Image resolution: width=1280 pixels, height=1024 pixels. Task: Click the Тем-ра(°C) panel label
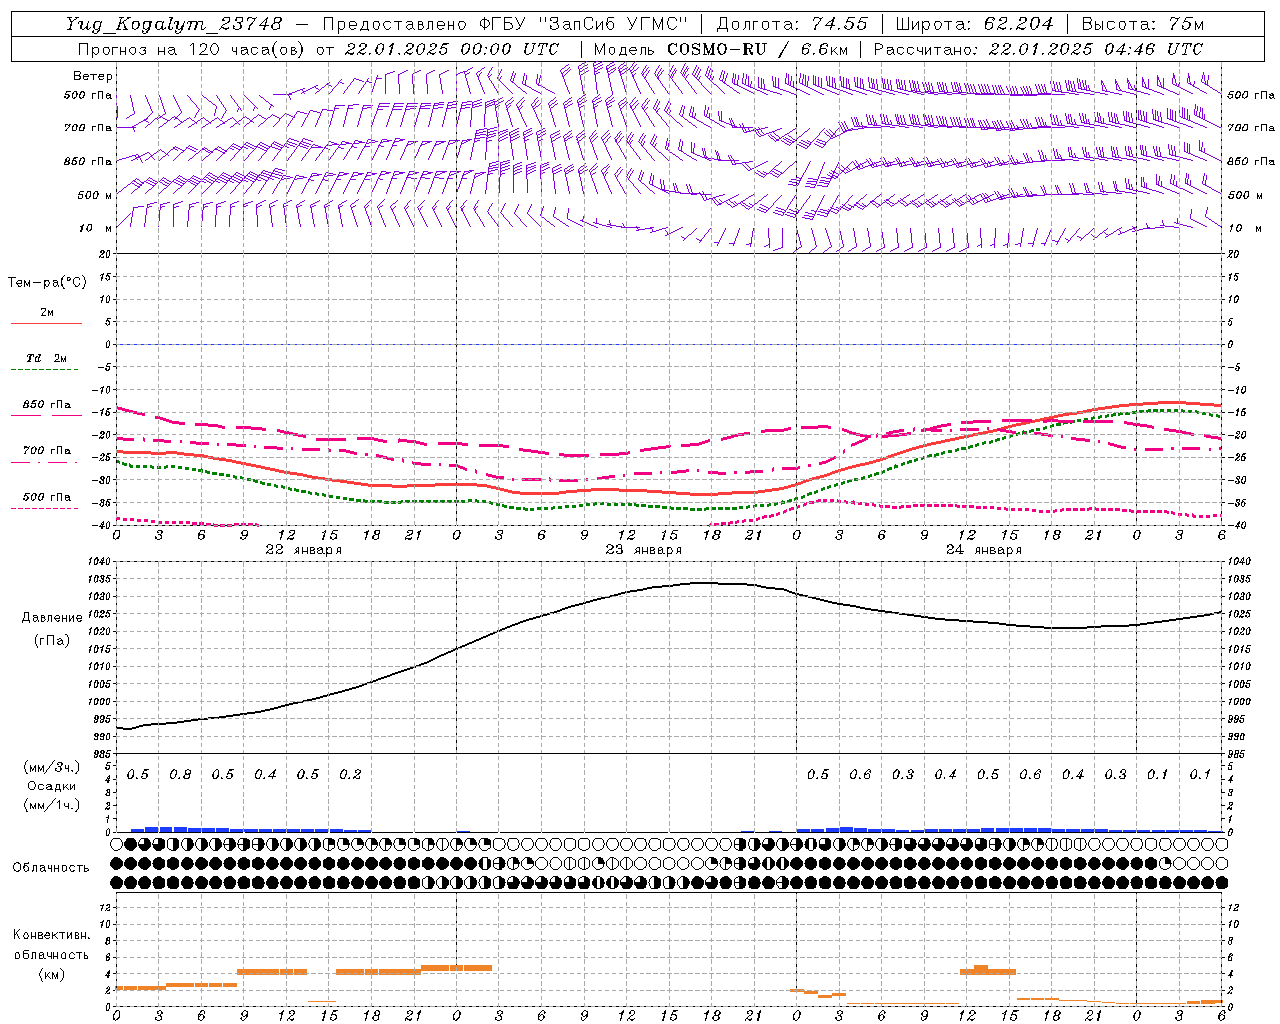47,282
